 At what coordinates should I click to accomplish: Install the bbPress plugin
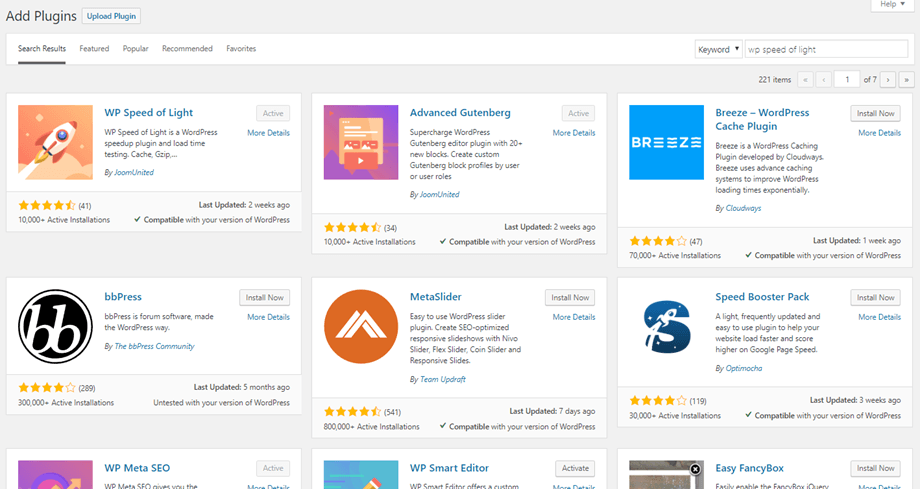click(265, 298)
